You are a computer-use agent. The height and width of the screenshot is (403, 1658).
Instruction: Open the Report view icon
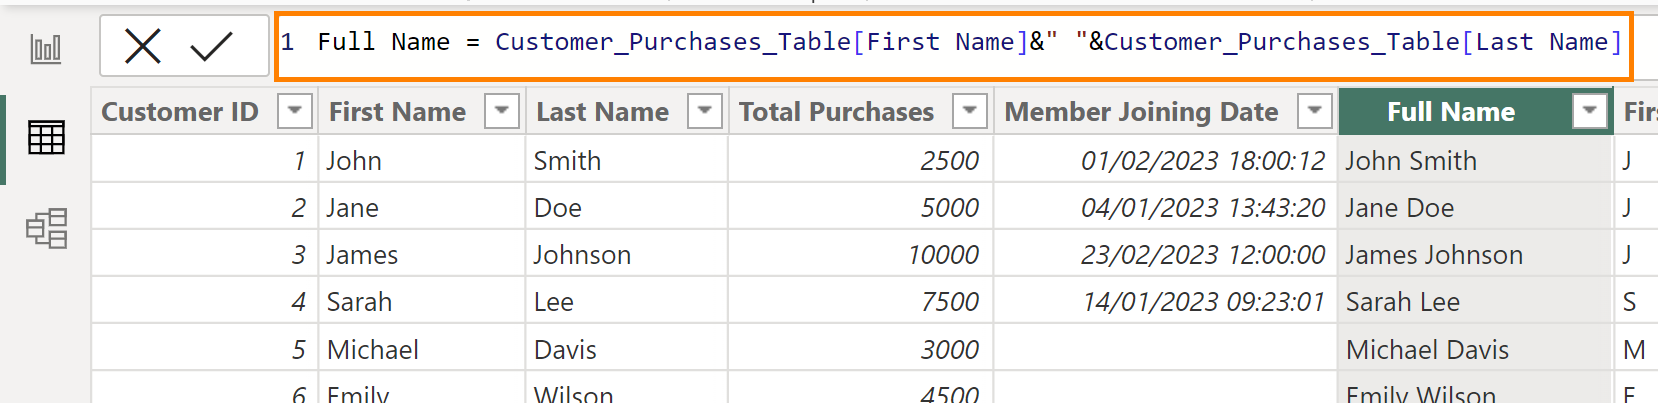click(46, 48)
